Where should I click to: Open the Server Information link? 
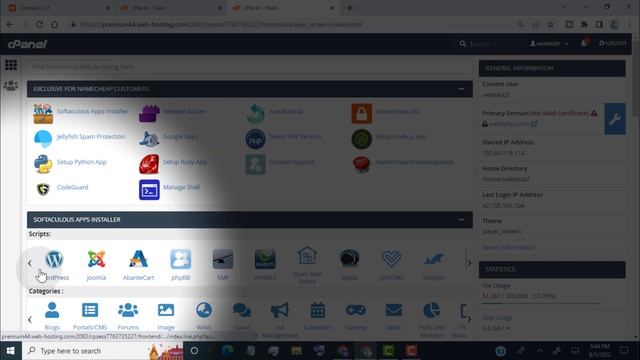point(508,247)
